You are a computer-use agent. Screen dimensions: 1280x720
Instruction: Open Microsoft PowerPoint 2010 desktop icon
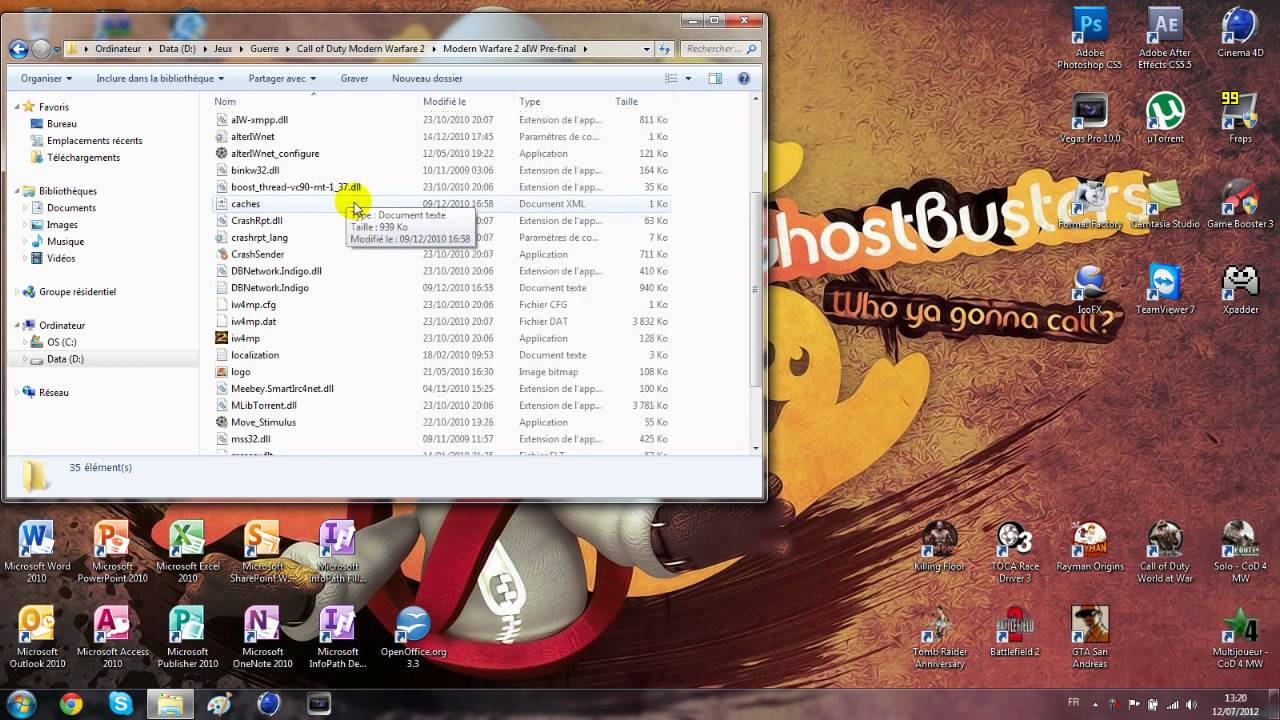click(112, 552)
